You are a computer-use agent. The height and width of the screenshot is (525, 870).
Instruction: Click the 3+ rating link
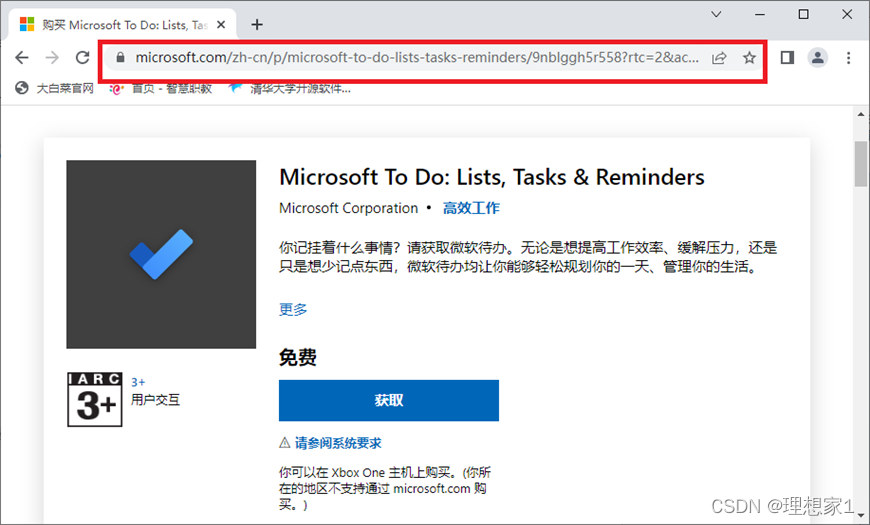point(138,382)
